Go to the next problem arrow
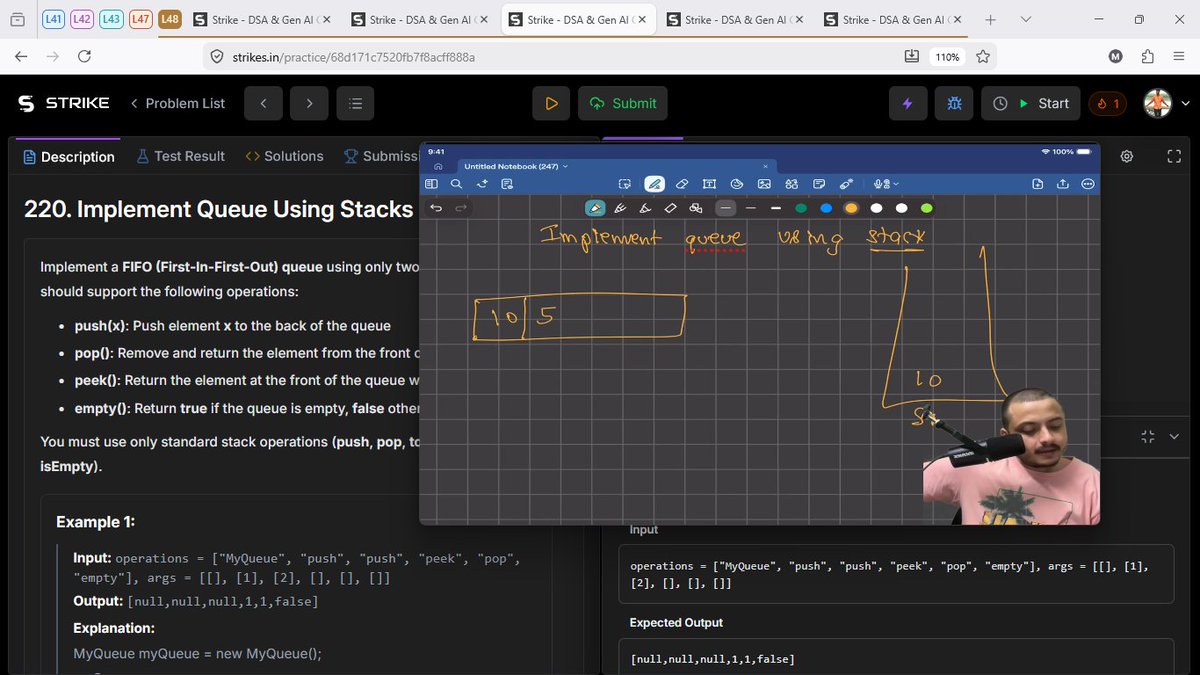Image resolution: width=1200 pixels, height=675 pixels. point(309,103)
